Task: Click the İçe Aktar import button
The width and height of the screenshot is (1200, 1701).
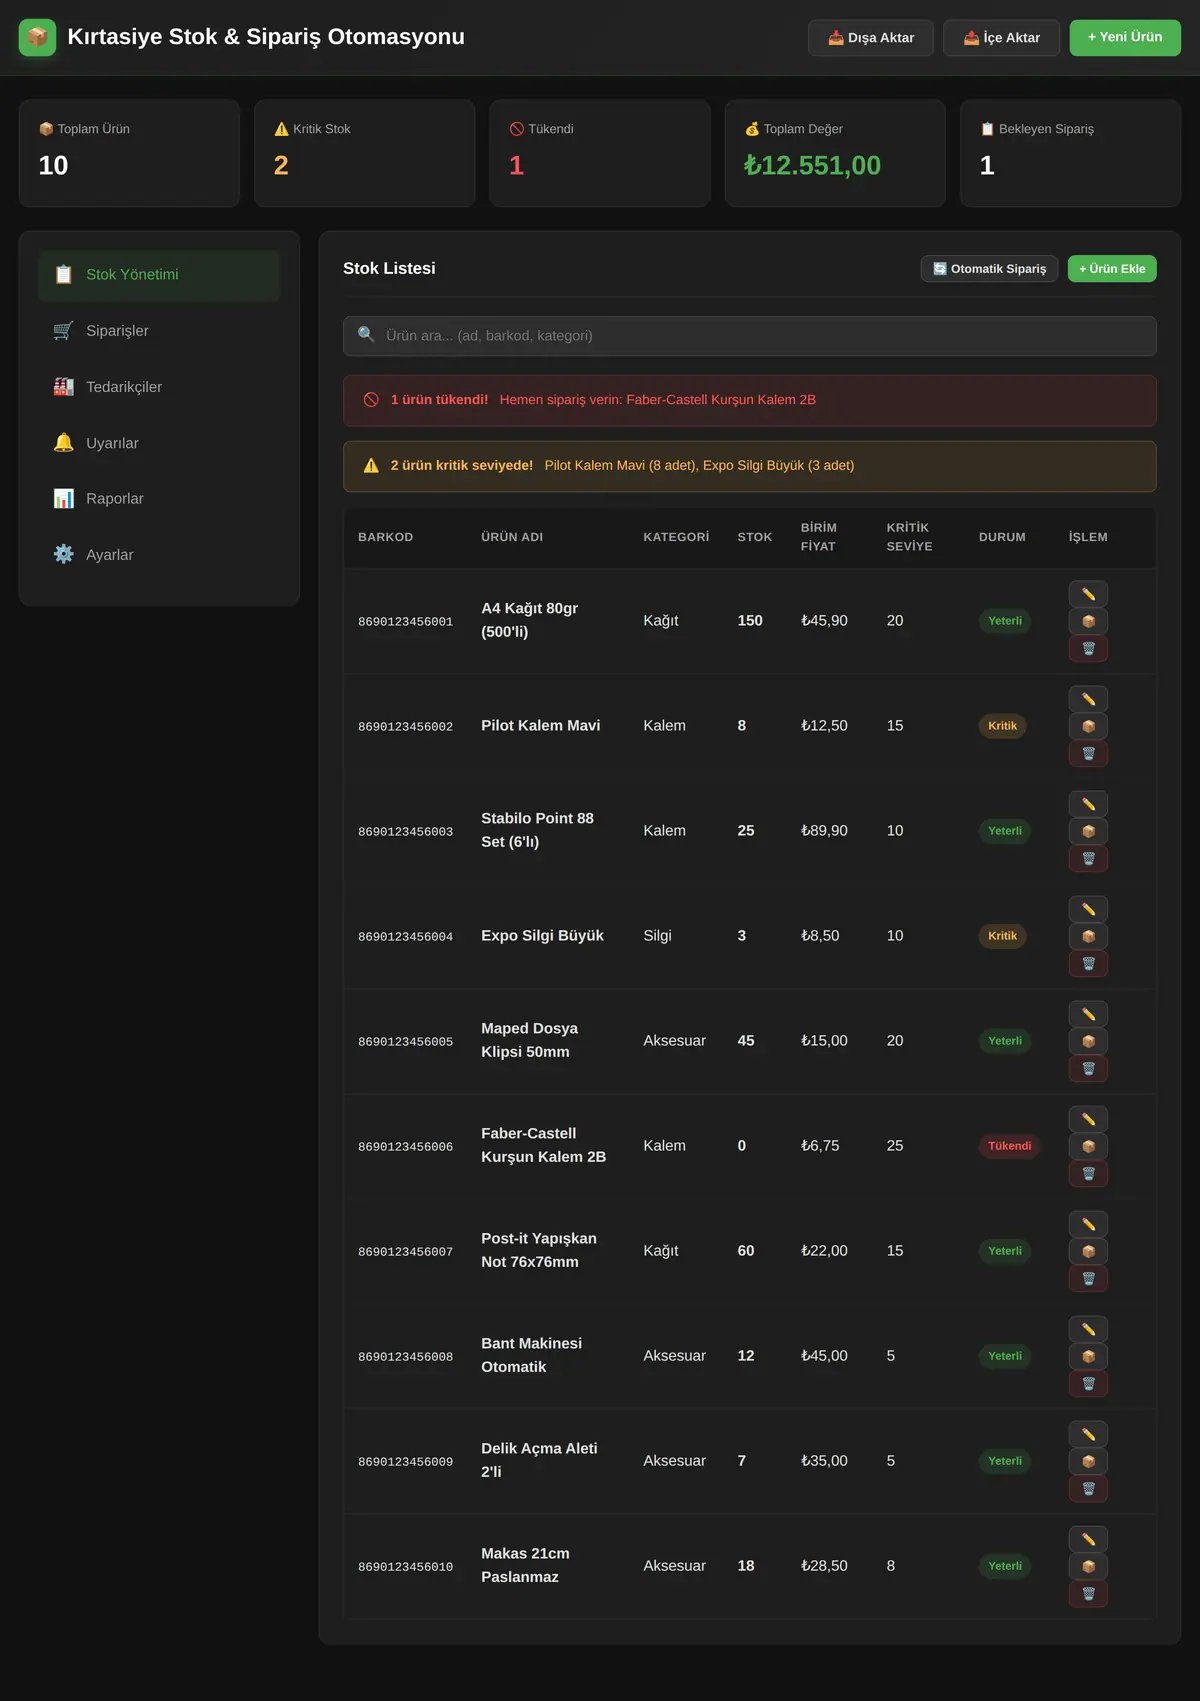Action: pyautogui.click(x=1001, y=38)
